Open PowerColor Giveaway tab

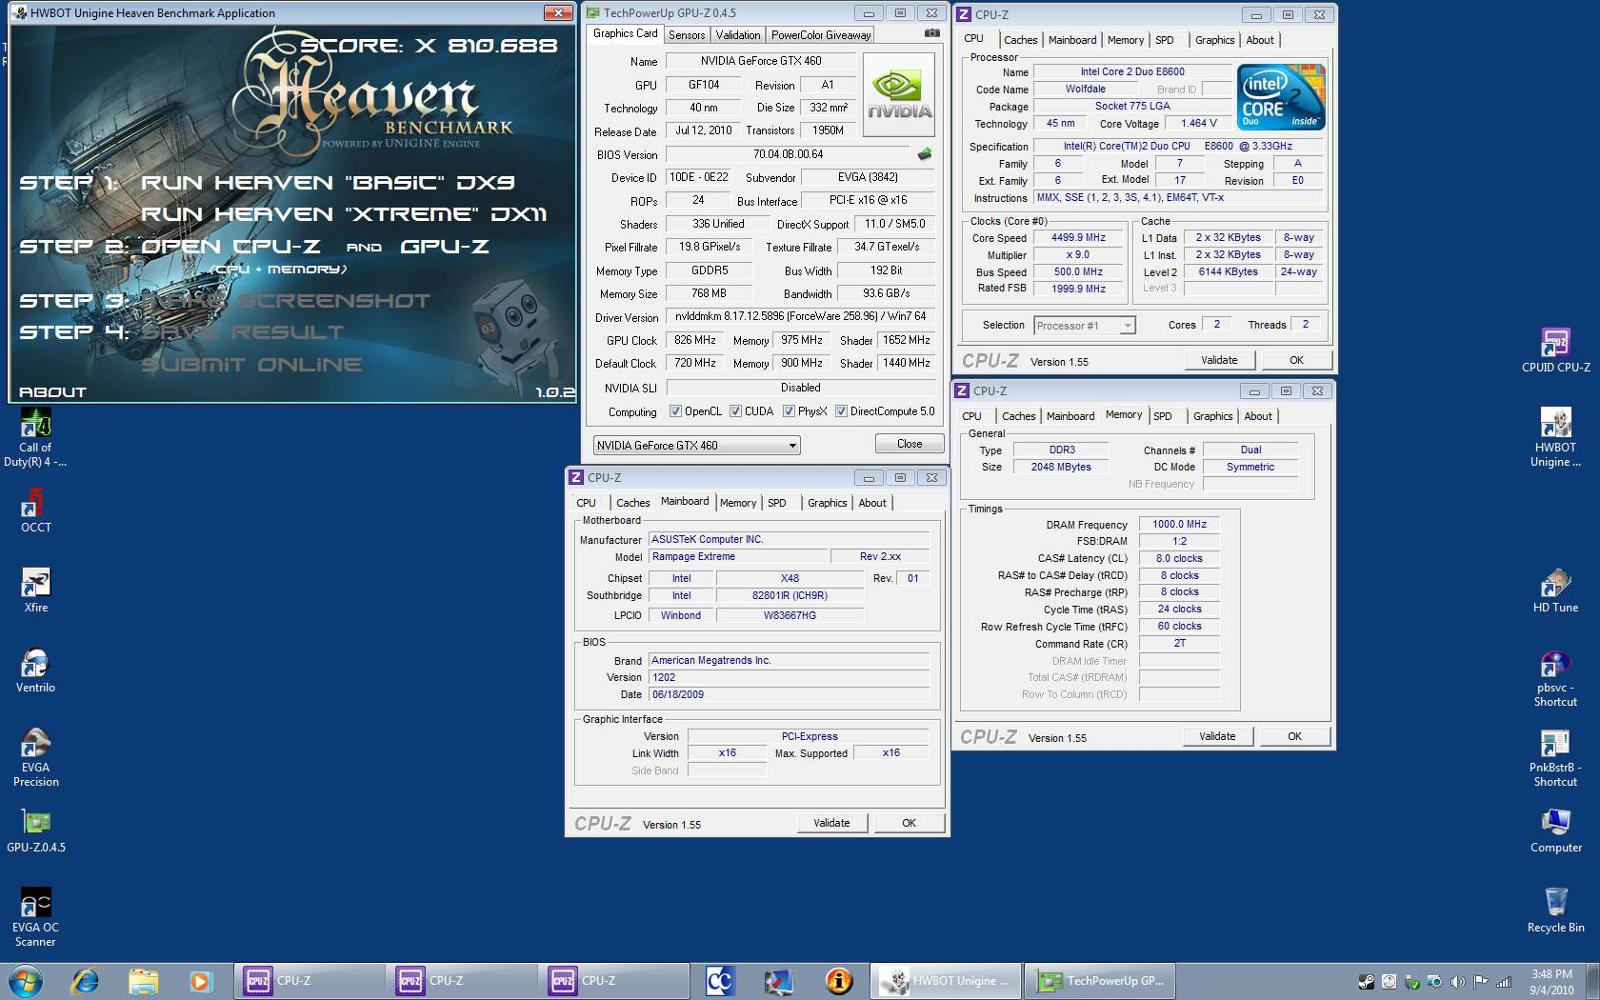(820, 34)
